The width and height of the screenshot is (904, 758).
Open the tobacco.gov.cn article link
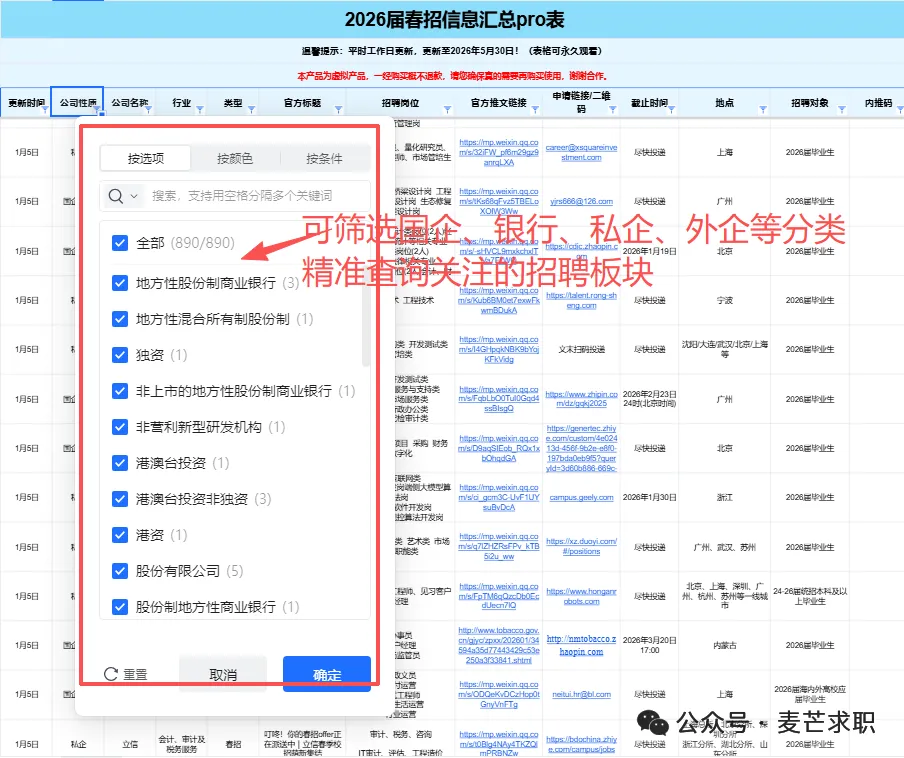pyautogui.click(x=499, y=645)
